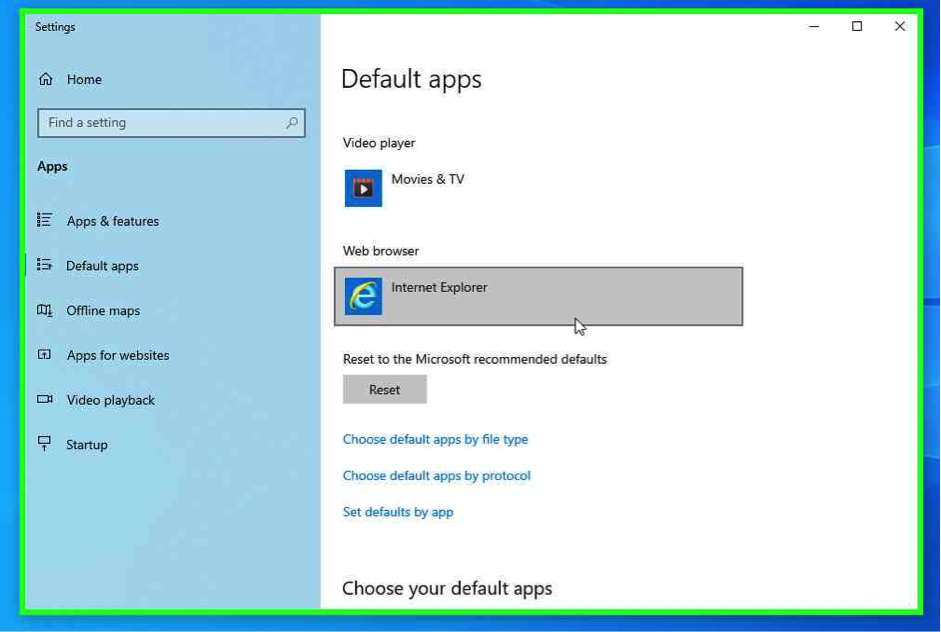Click the Startup icon in sidebar
Screen dimensions: 941x632
(x=45, y=444)
